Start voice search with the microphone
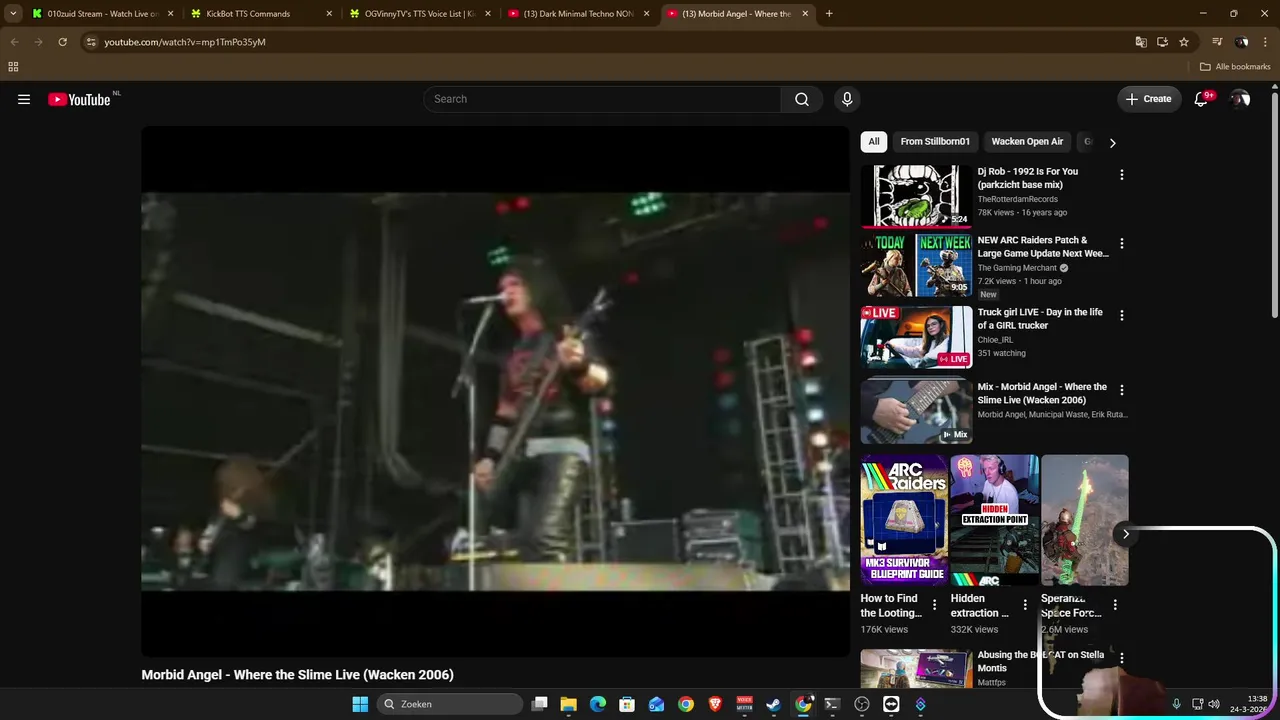 pos(847,99)
